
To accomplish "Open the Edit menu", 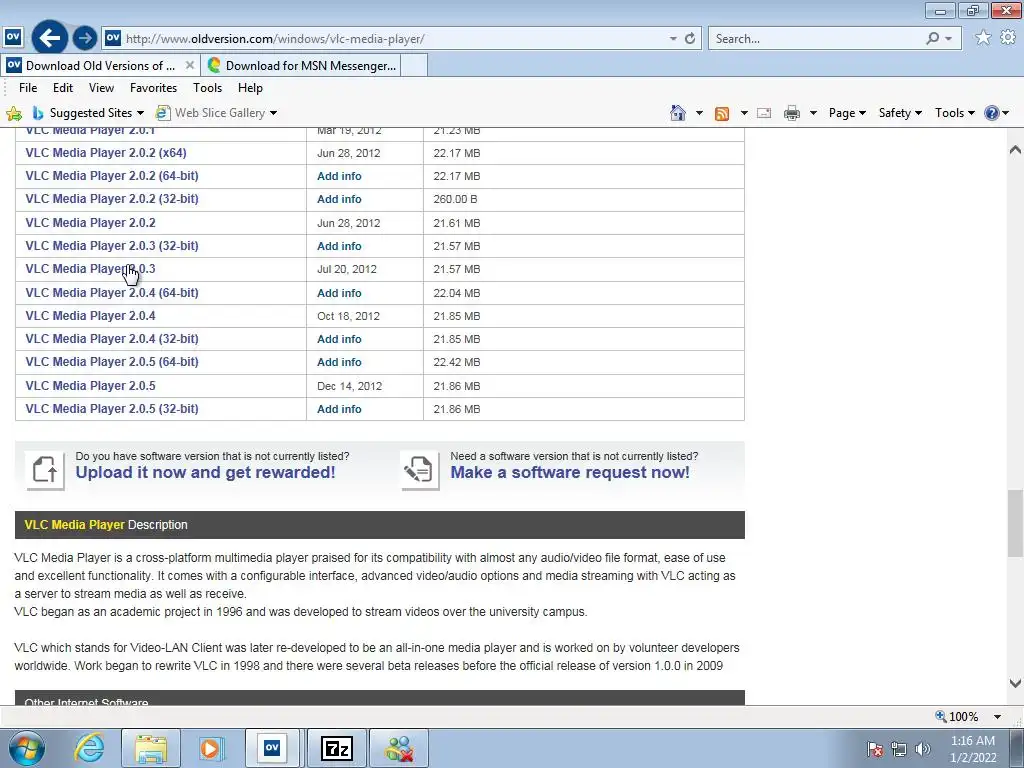I will (63, 88).
